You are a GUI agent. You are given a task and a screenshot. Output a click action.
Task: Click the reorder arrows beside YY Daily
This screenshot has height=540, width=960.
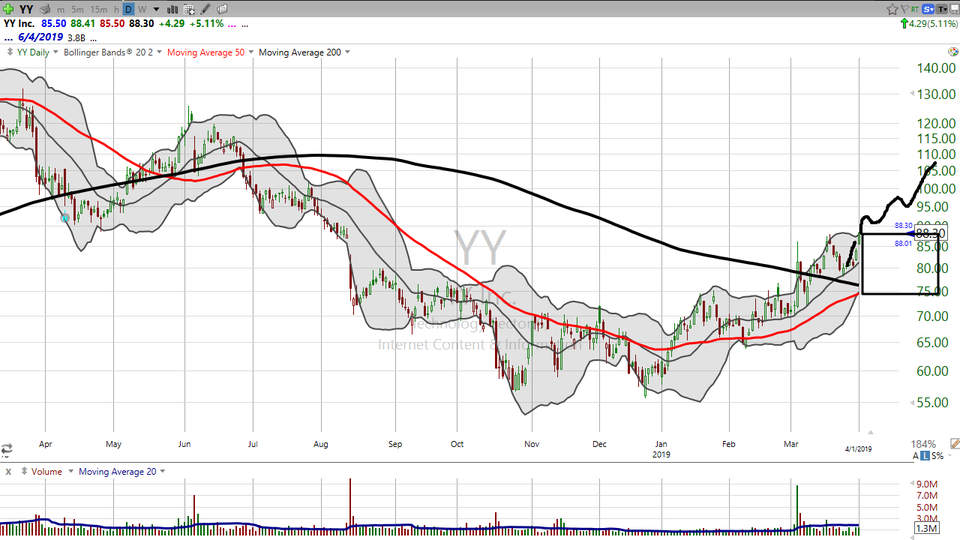(x=10, y=52)
